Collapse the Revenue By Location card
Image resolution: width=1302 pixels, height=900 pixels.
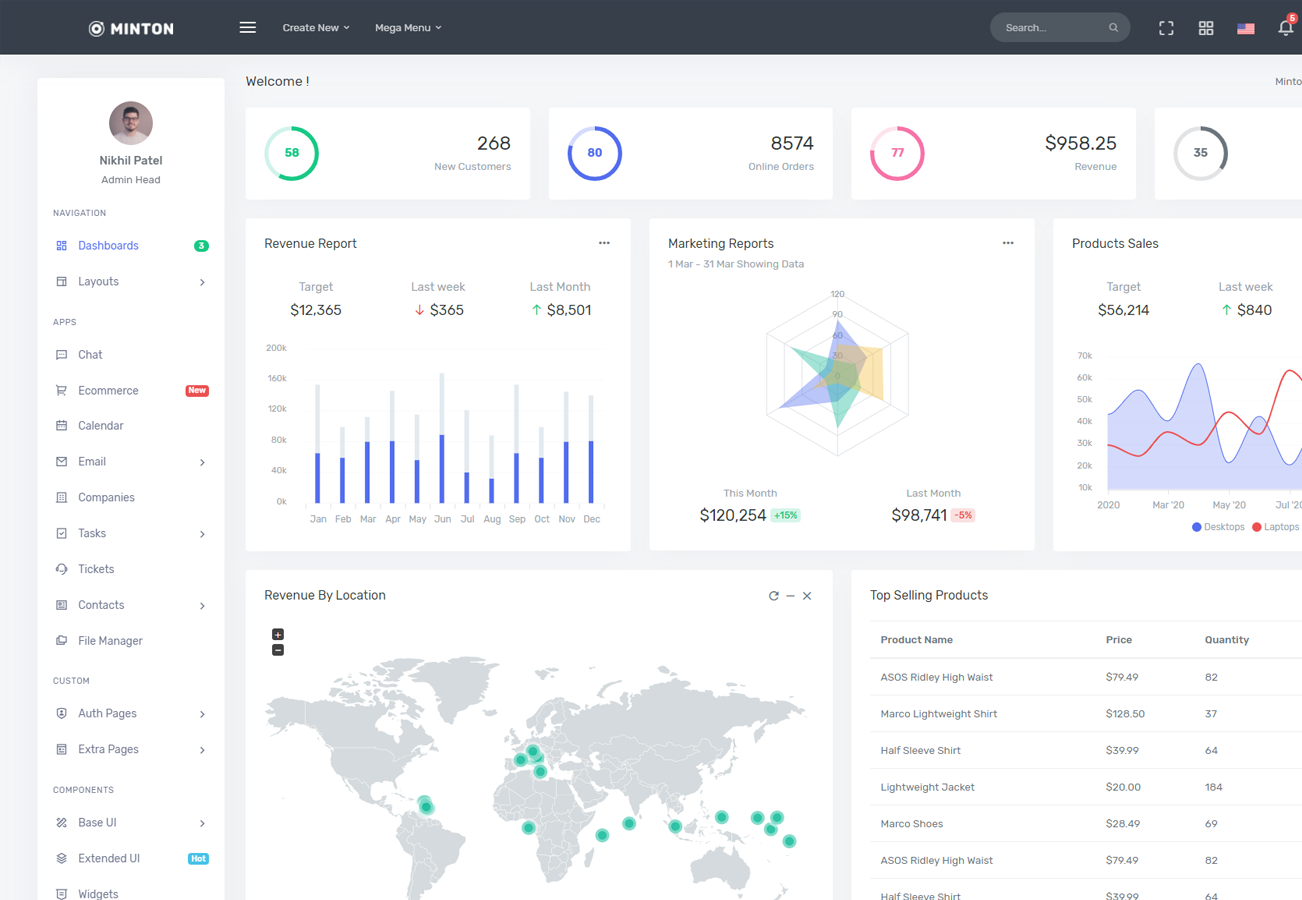tap(790, 596)
